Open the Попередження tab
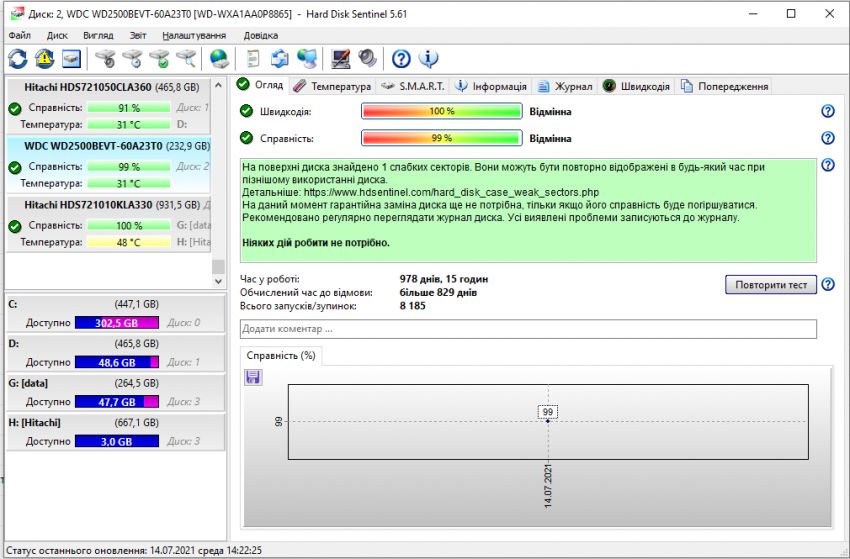 tap(725, 86)
